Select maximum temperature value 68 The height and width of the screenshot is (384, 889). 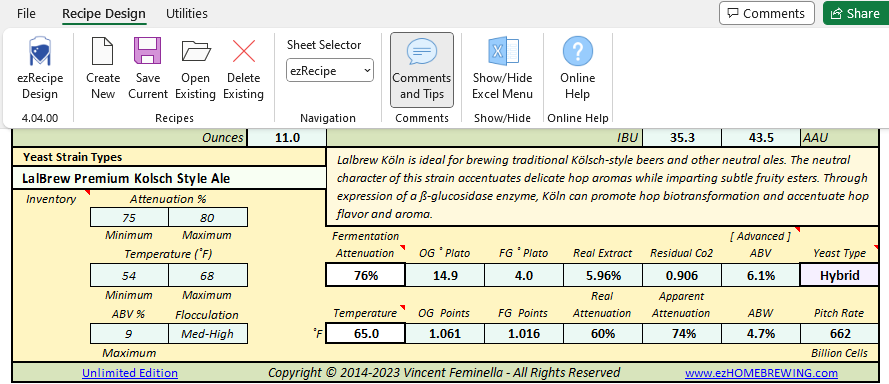[x=208, y=276]
